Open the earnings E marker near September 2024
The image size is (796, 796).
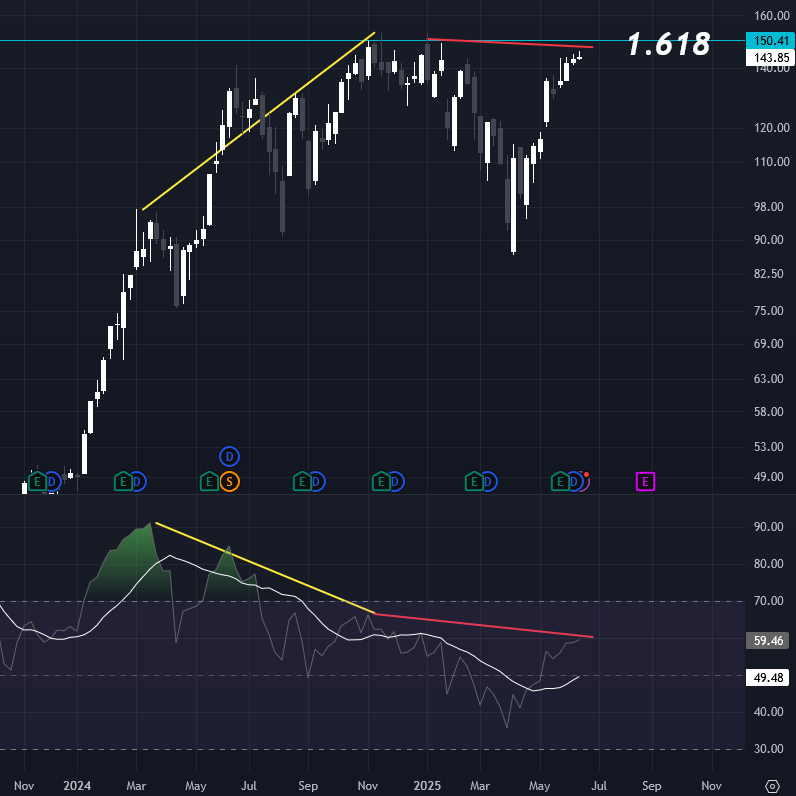303,481
